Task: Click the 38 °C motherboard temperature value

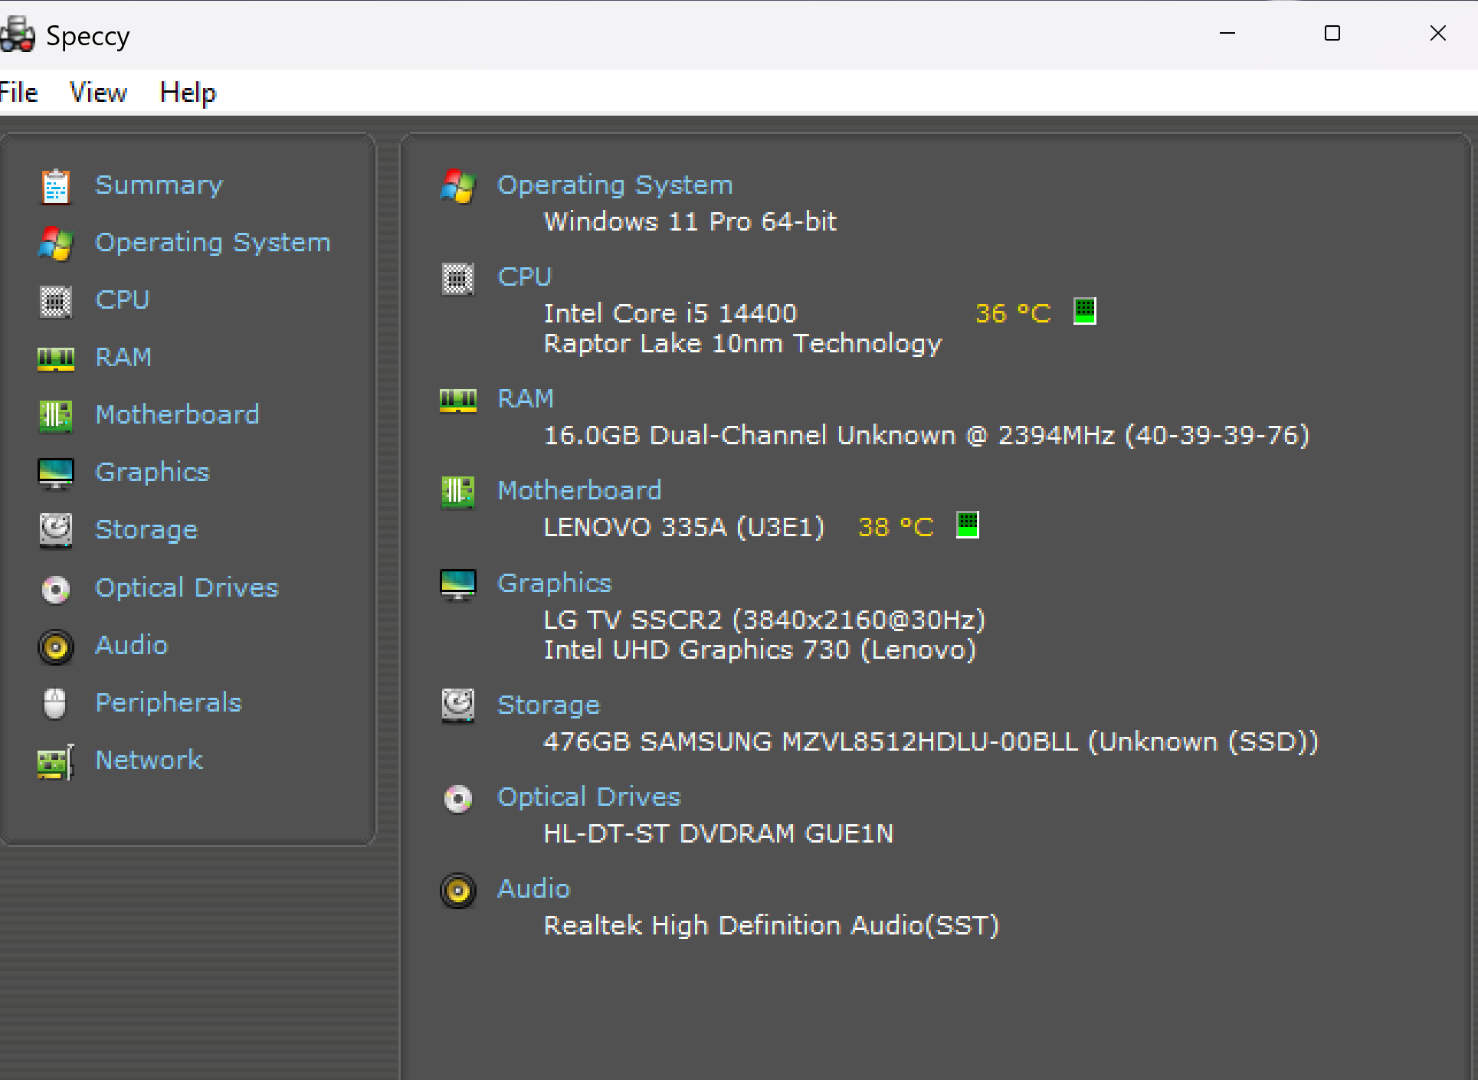Action: pos(896,527)
